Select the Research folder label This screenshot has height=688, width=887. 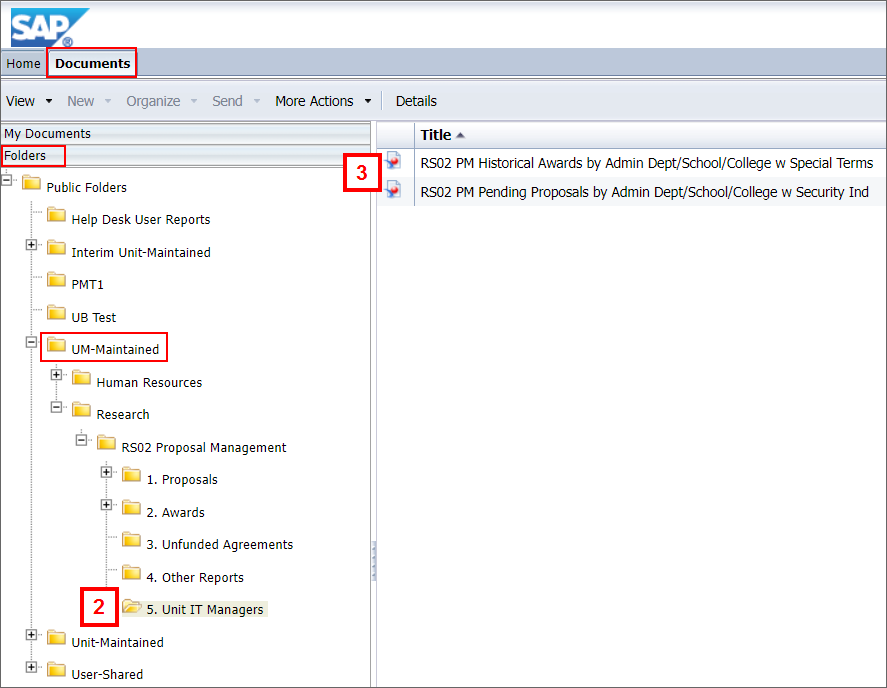click(x=123, y=415)
